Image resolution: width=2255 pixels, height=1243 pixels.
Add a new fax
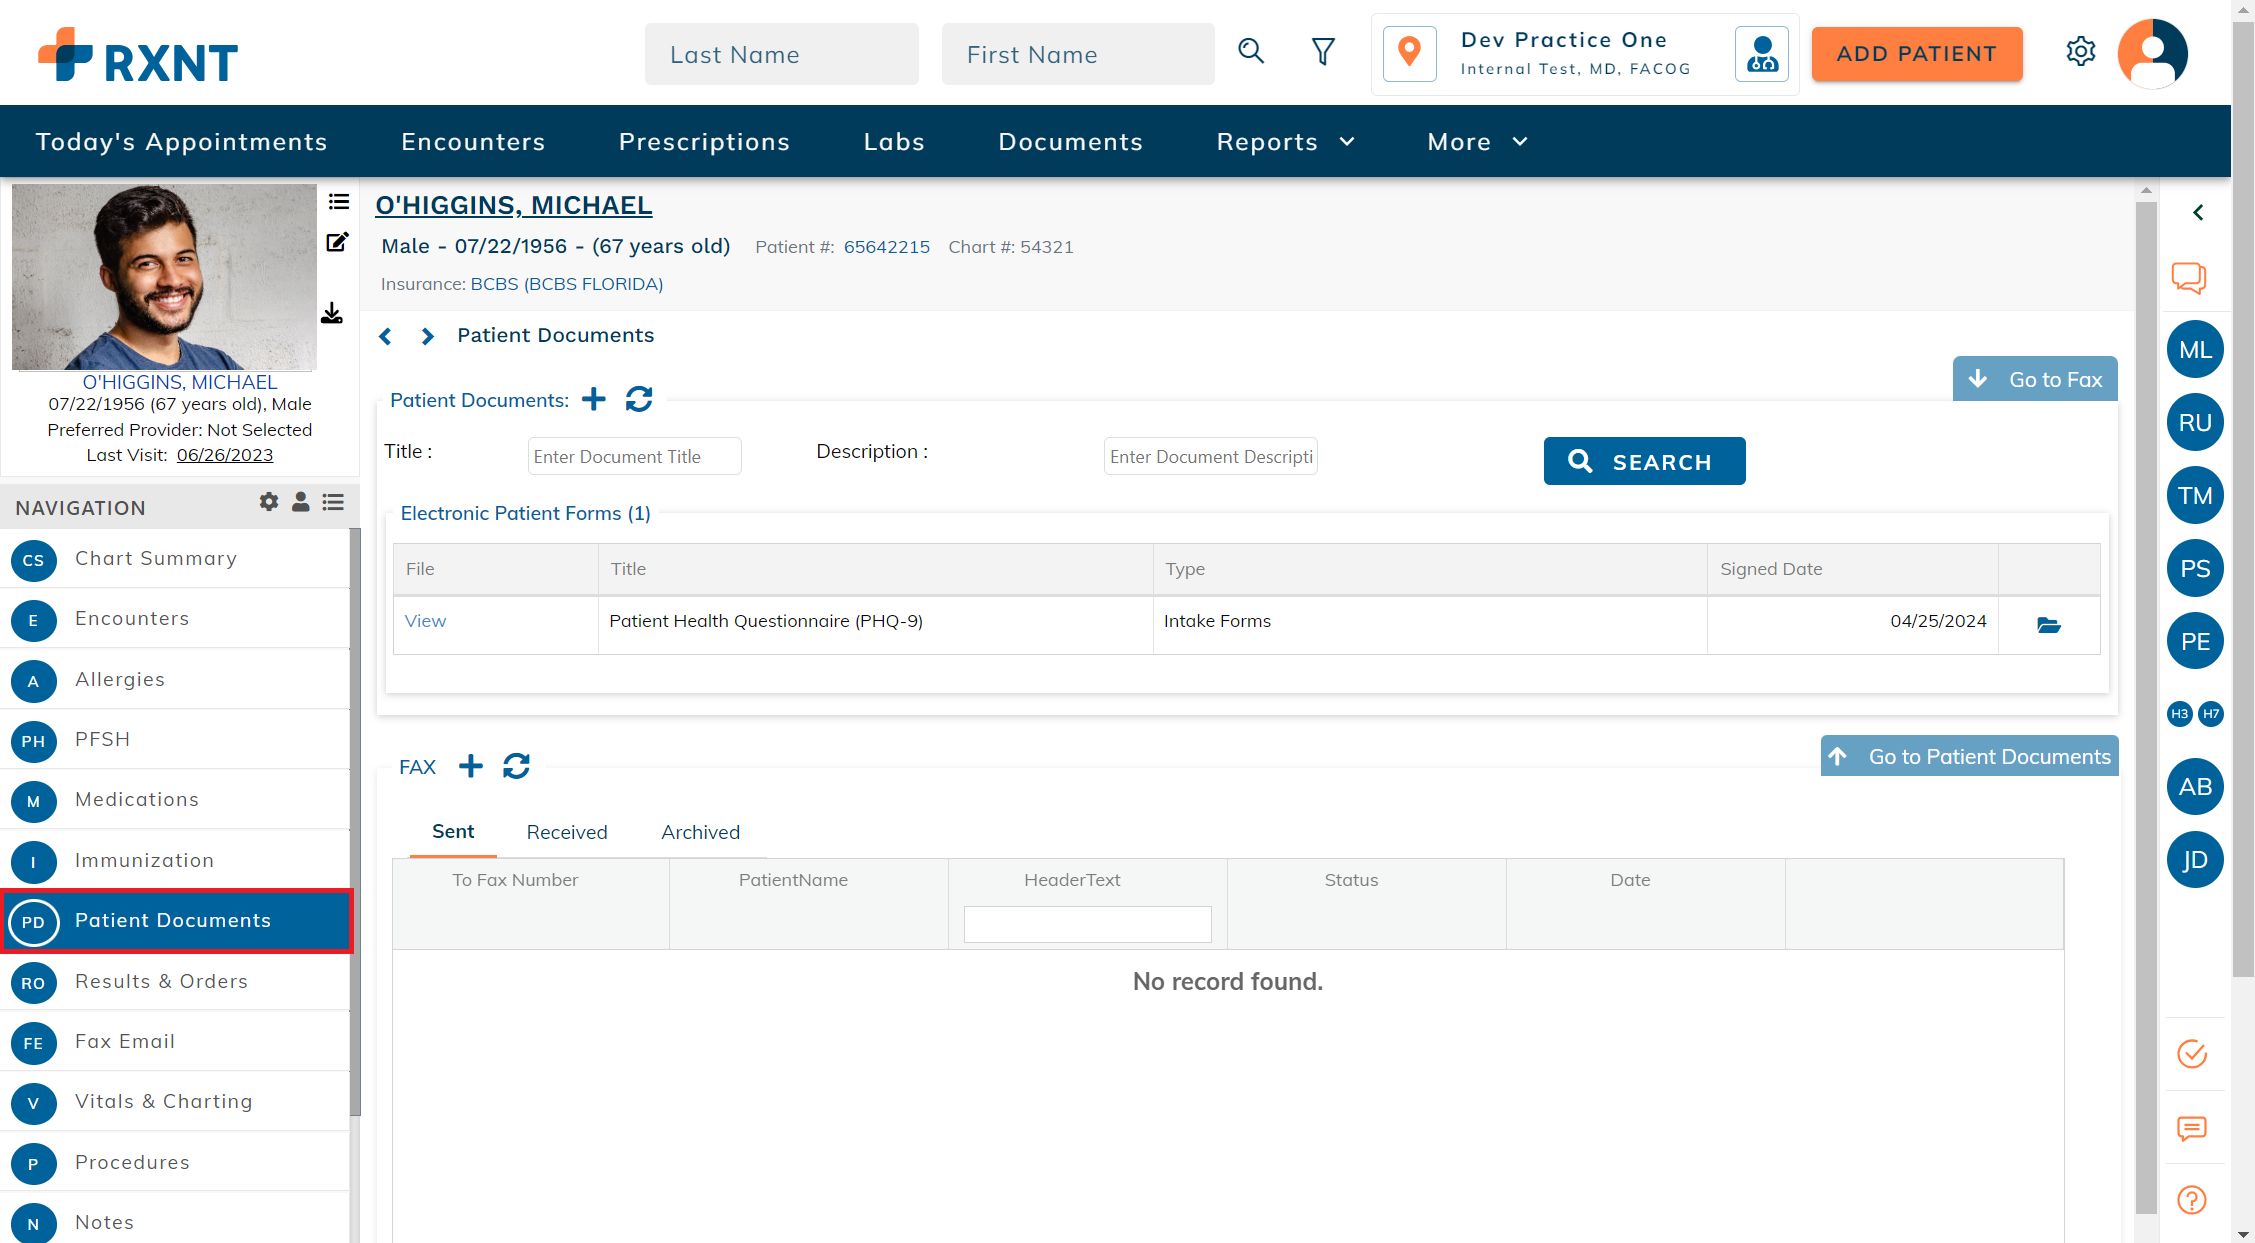[x=470, y=766]
